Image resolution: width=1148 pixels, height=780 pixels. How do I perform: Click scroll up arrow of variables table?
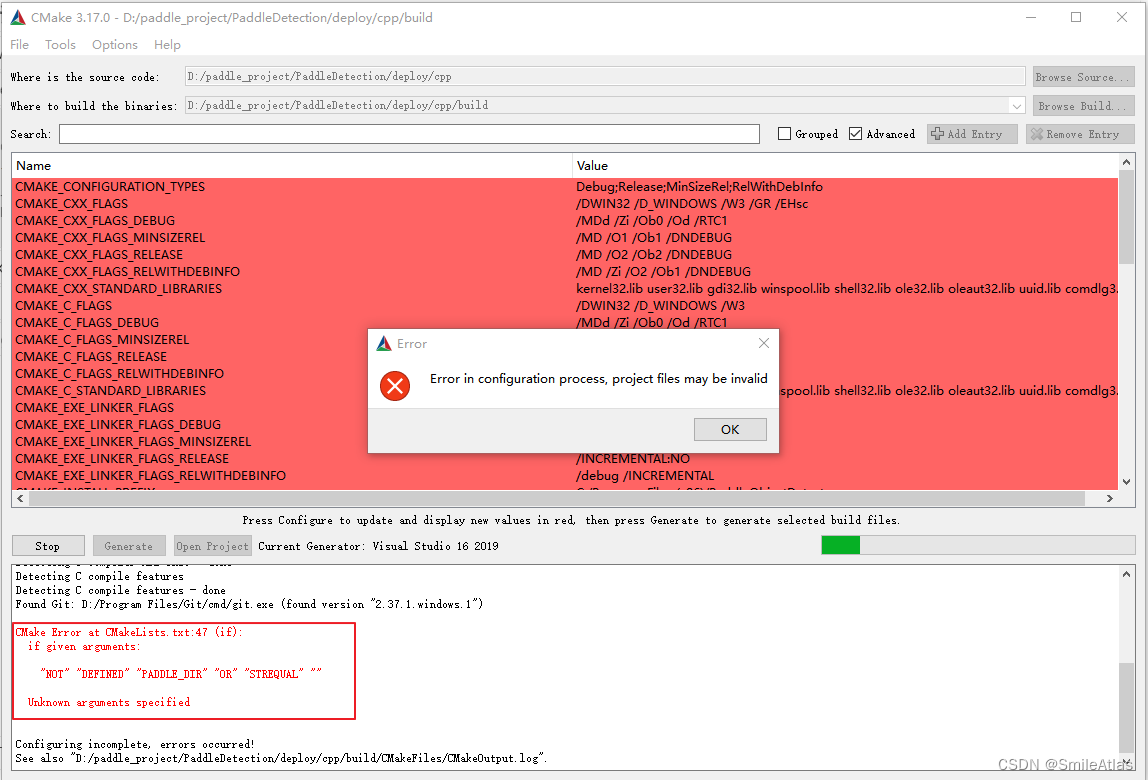(1126, 162)
